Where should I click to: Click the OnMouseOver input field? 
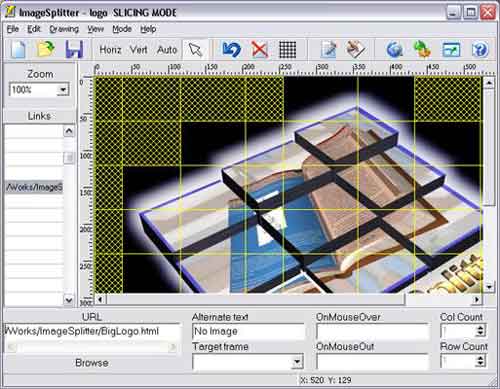[x=372, y=331]
